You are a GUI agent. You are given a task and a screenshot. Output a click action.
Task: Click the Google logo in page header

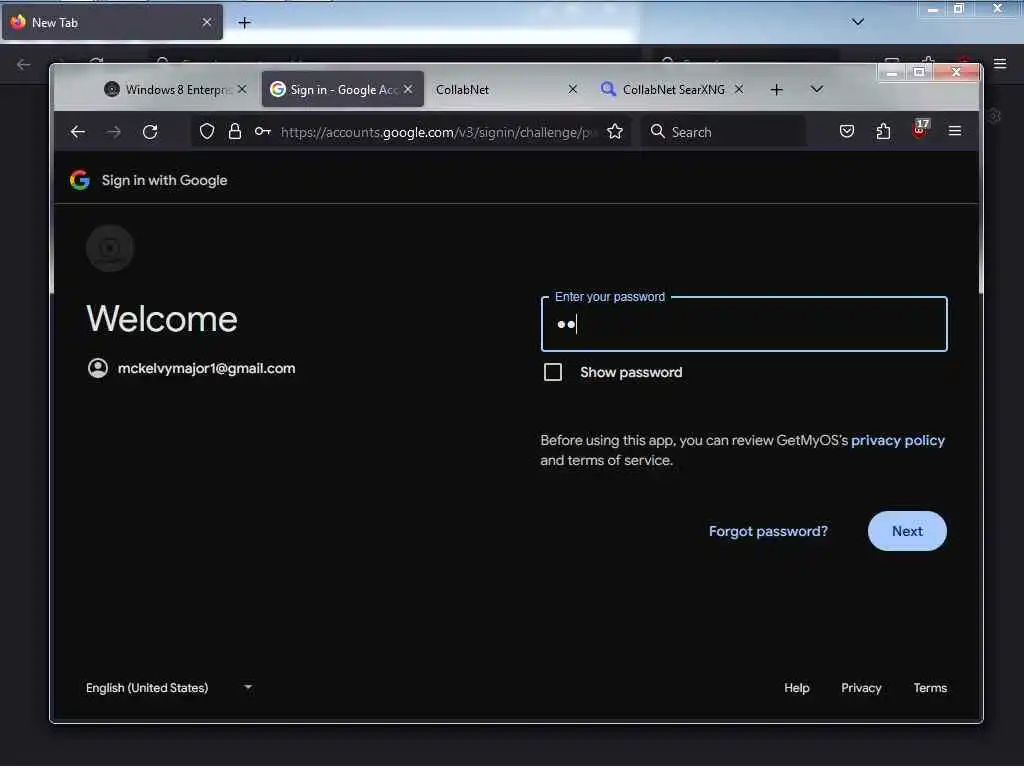(80, 180)
